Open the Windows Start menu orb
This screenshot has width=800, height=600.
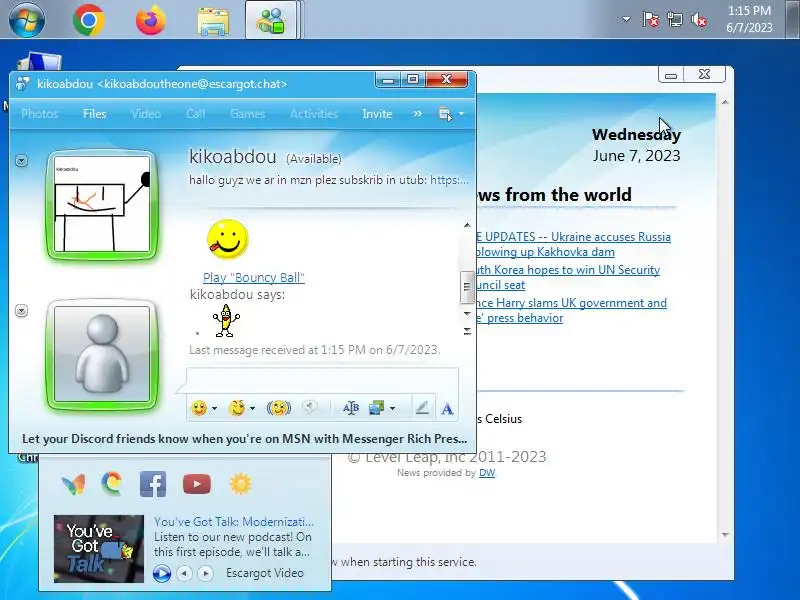point(27,19)
